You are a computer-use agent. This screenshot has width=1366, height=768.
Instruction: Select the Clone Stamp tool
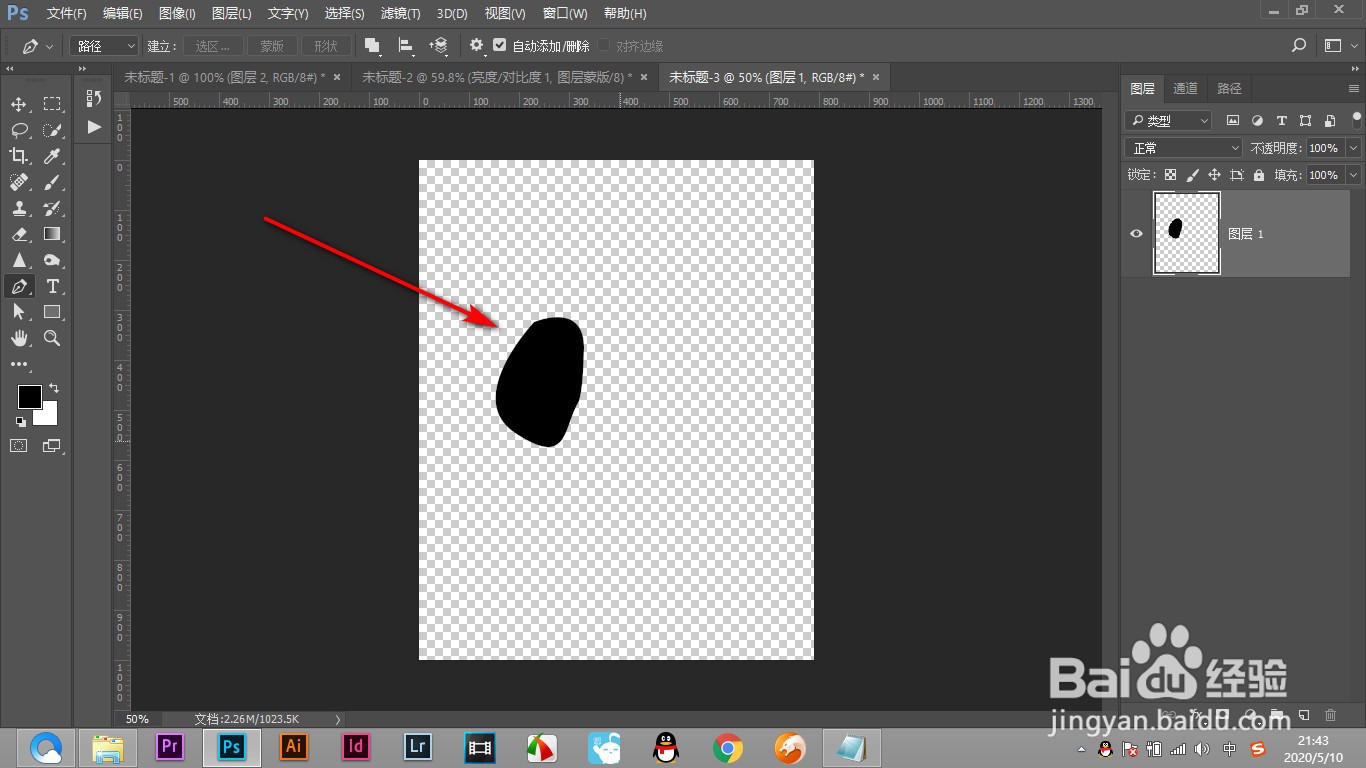click(18, 208)
